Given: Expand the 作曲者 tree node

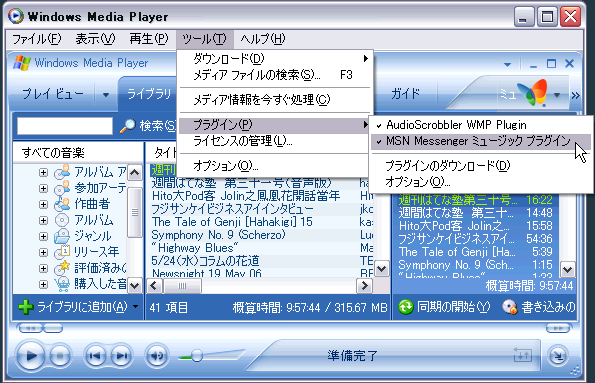Looking at the screenshot, I should coord(43,204).
